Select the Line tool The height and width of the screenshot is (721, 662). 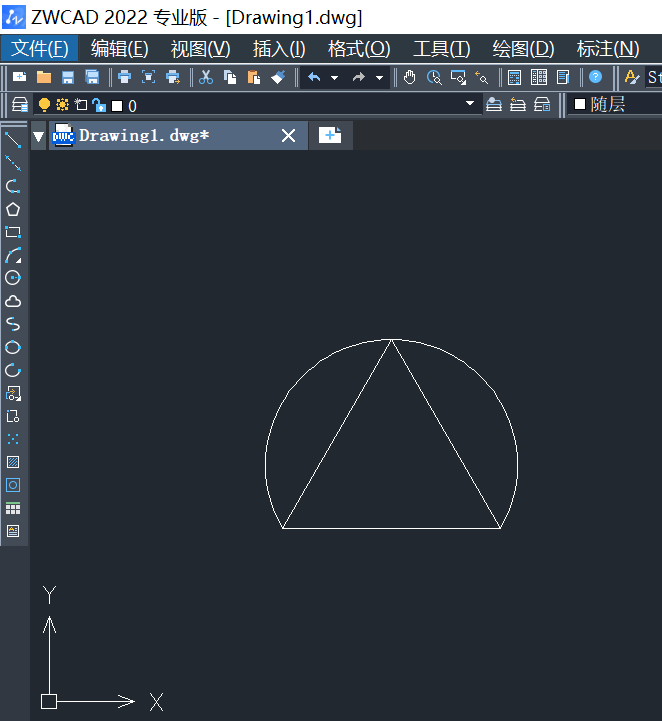coord(13,140)
